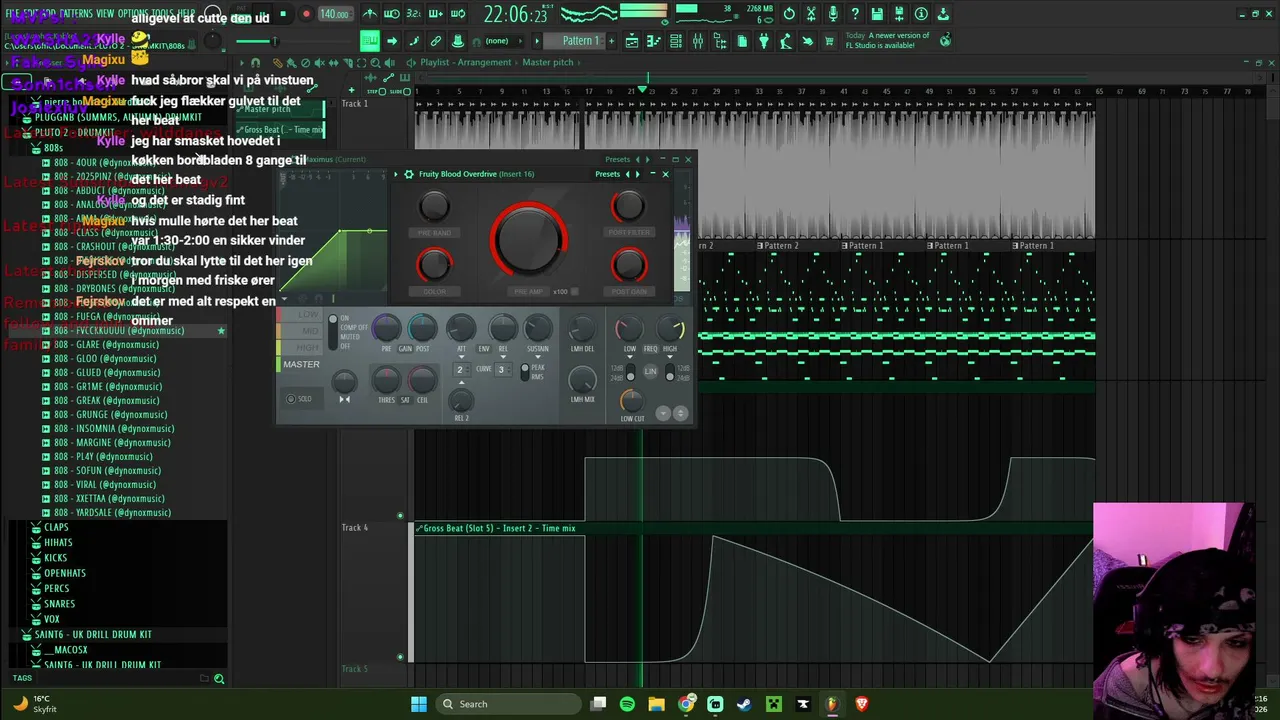
Task: Select the Paint brush tool in Playlist
Action: coord(292,63)
